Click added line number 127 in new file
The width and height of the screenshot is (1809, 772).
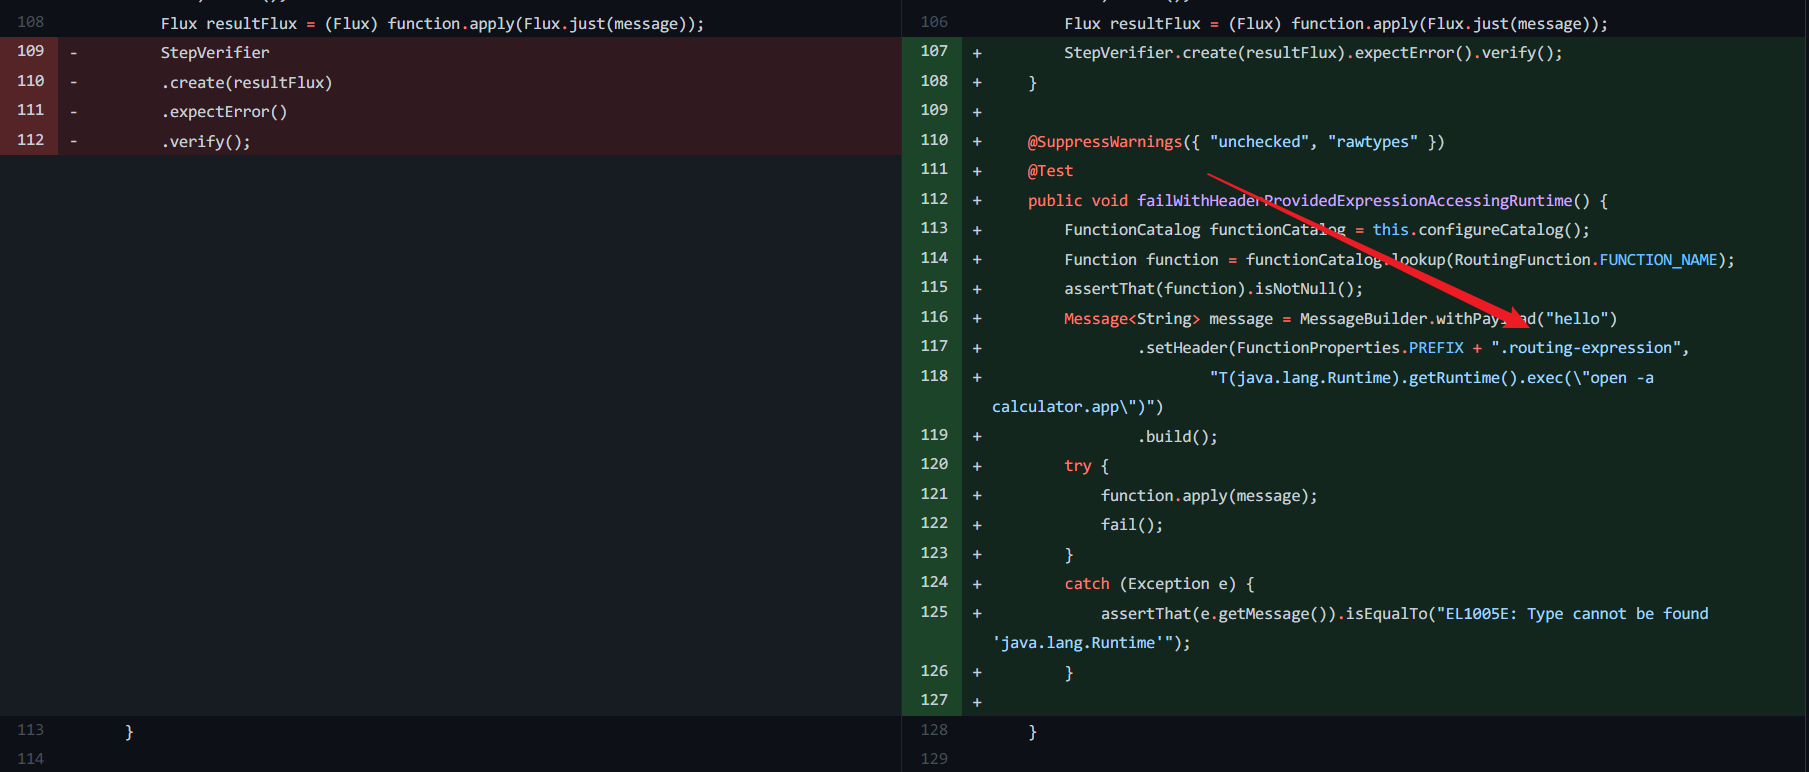(x=934, y=700)
